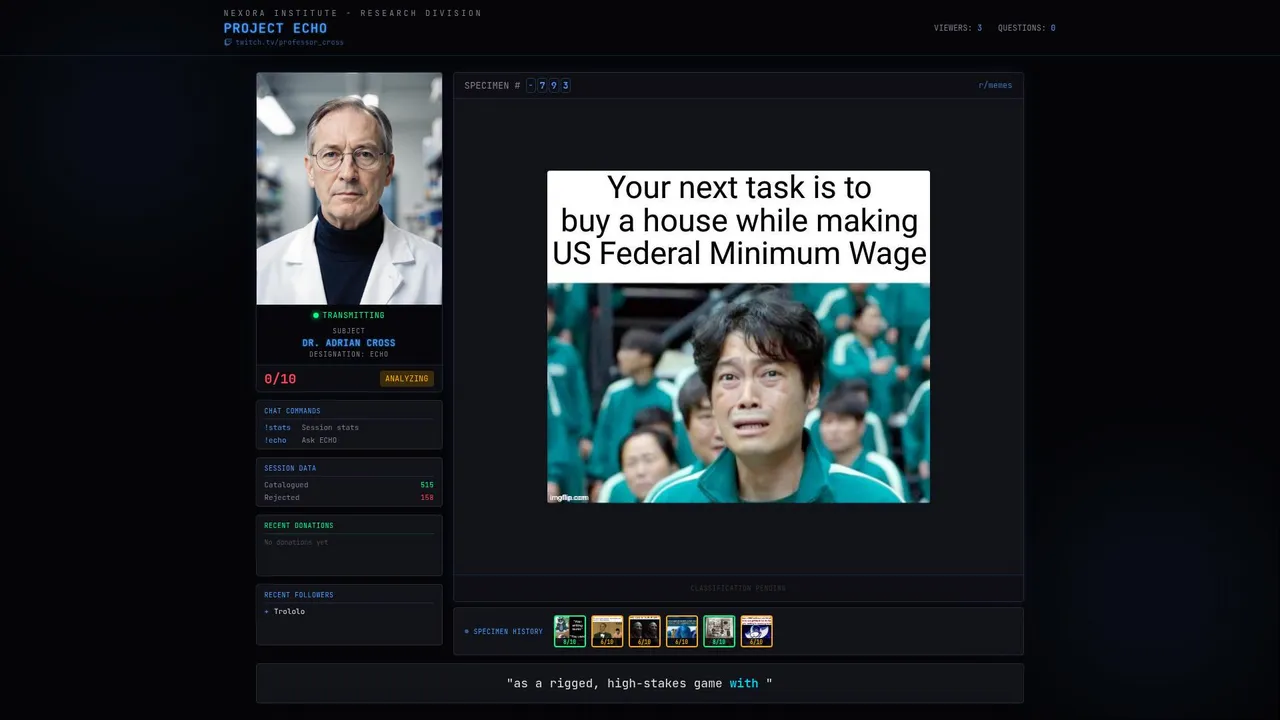
Task: Click the !stats chat command
Action: [277, 427]
